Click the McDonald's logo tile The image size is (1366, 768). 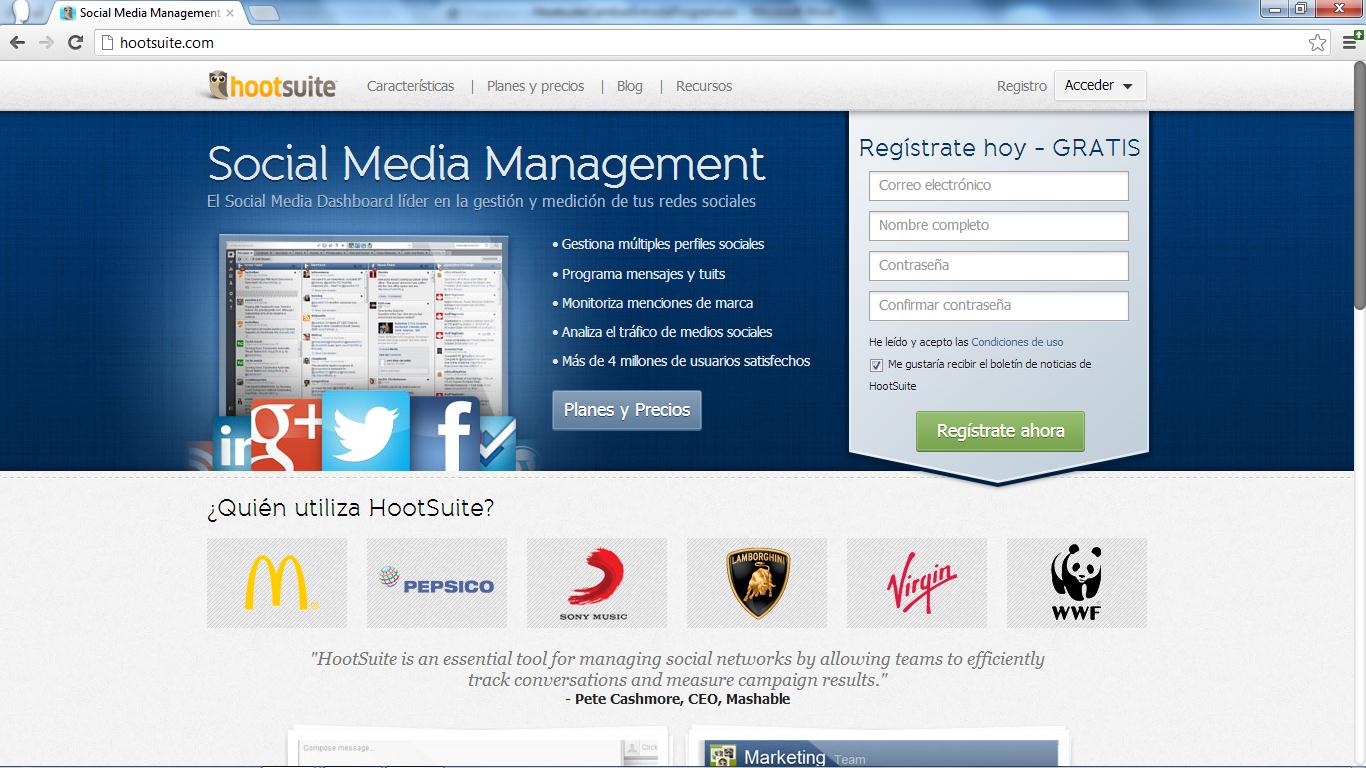(277, 583)
